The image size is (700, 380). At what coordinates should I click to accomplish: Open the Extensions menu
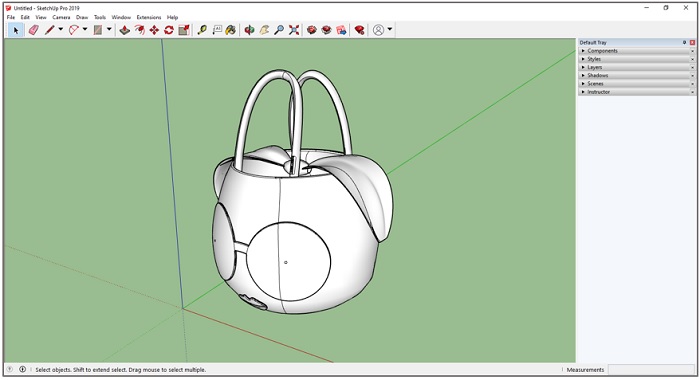[x=149, y=17]
